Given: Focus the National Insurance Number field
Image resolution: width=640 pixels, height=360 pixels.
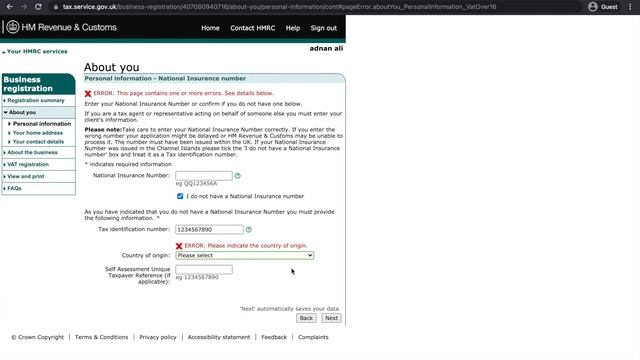Looking at the screenshot, I should coord(204,176).
